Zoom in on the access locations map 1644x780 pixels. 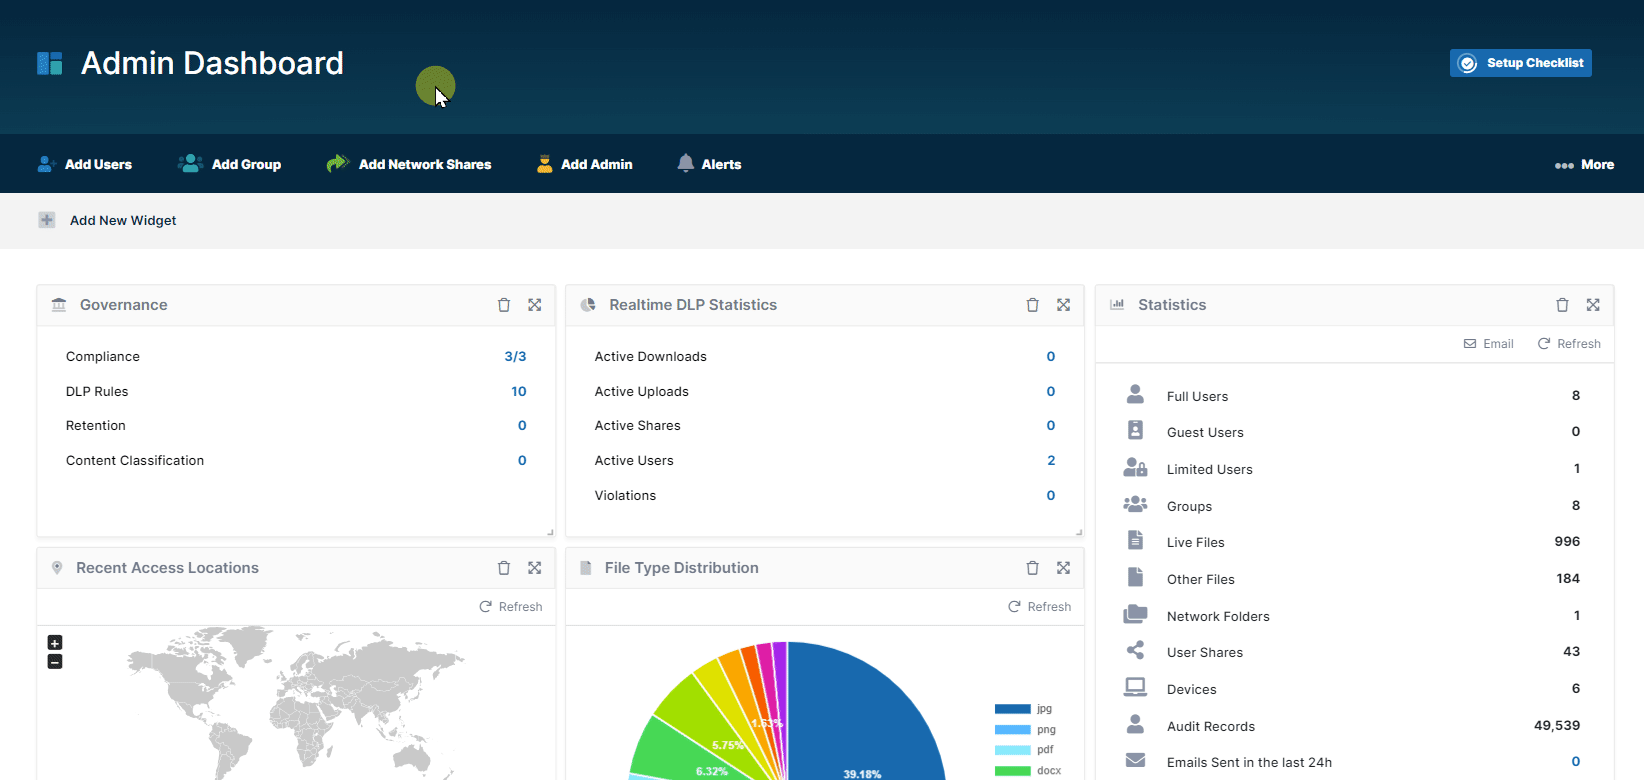point(55,643)
